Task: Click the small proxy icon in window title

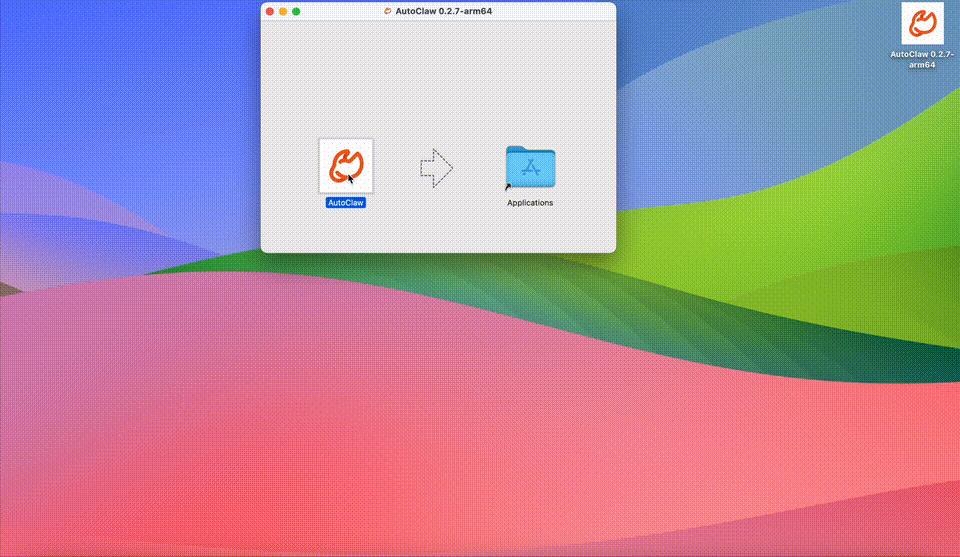Action: pyautogui.click(x=388, y=11)
